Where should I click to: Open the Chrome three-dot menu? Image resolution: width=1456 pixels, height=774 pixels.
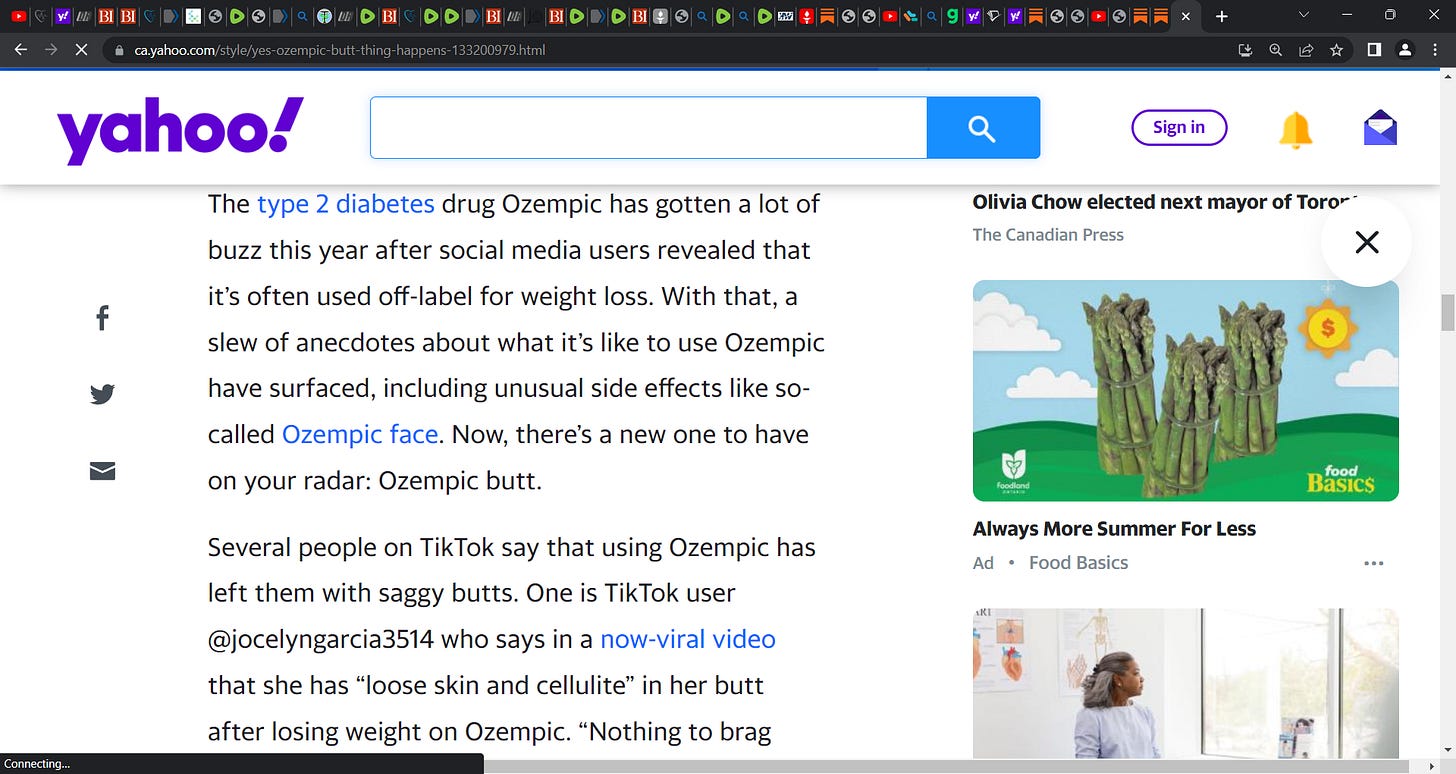coord(1435,50)
